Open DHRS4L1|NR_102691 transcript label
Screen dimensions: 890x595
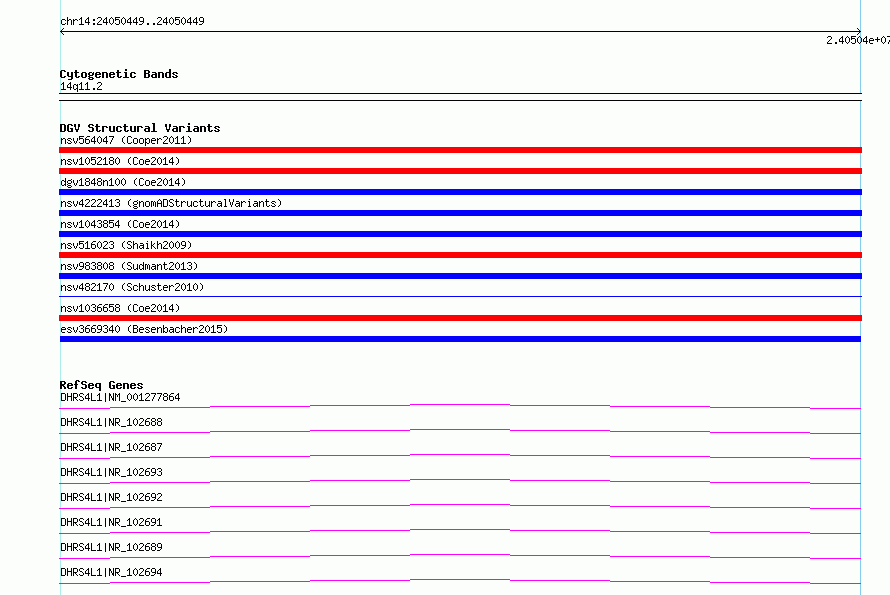tap(111, 522)
